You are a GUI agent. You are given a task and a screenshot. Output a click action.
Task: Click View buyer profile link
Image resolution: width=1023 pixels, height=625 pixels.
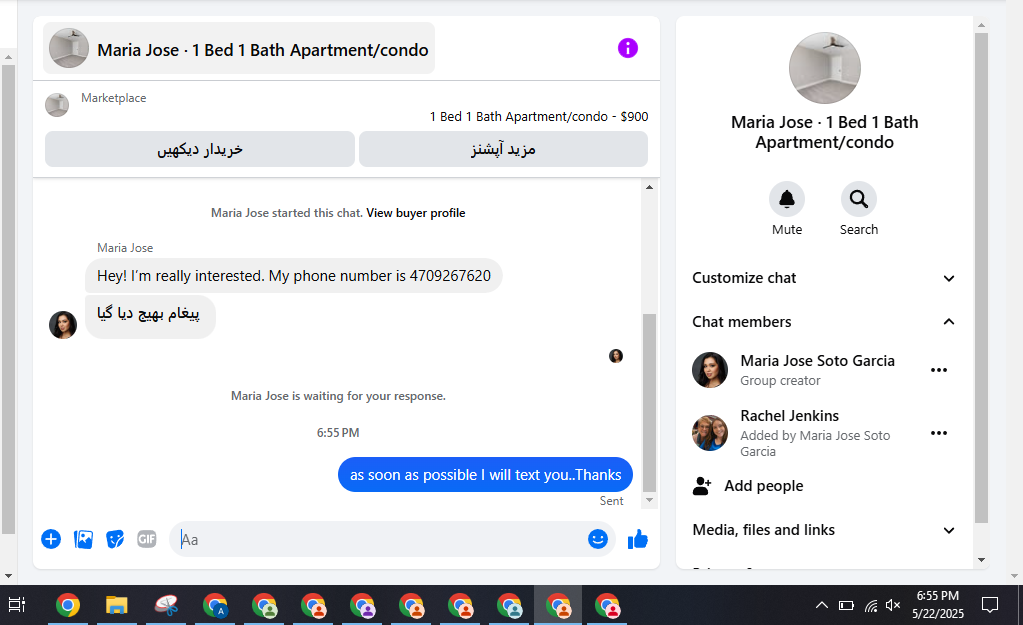[416, 213]
